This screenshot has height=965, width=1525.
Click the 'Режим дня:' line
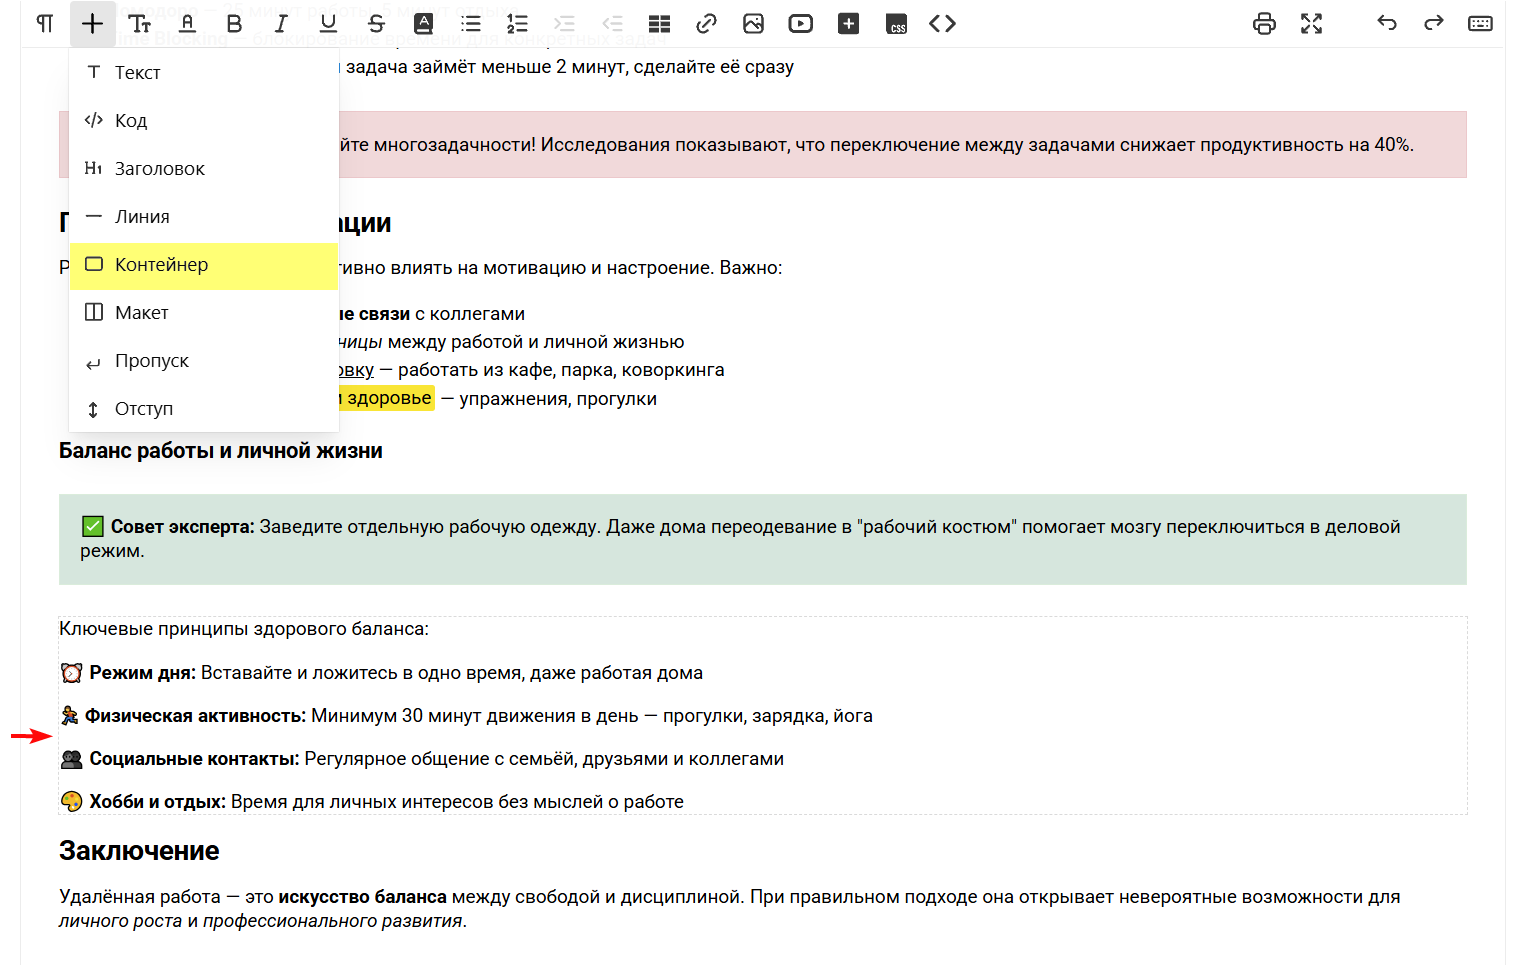click(381, 673)
